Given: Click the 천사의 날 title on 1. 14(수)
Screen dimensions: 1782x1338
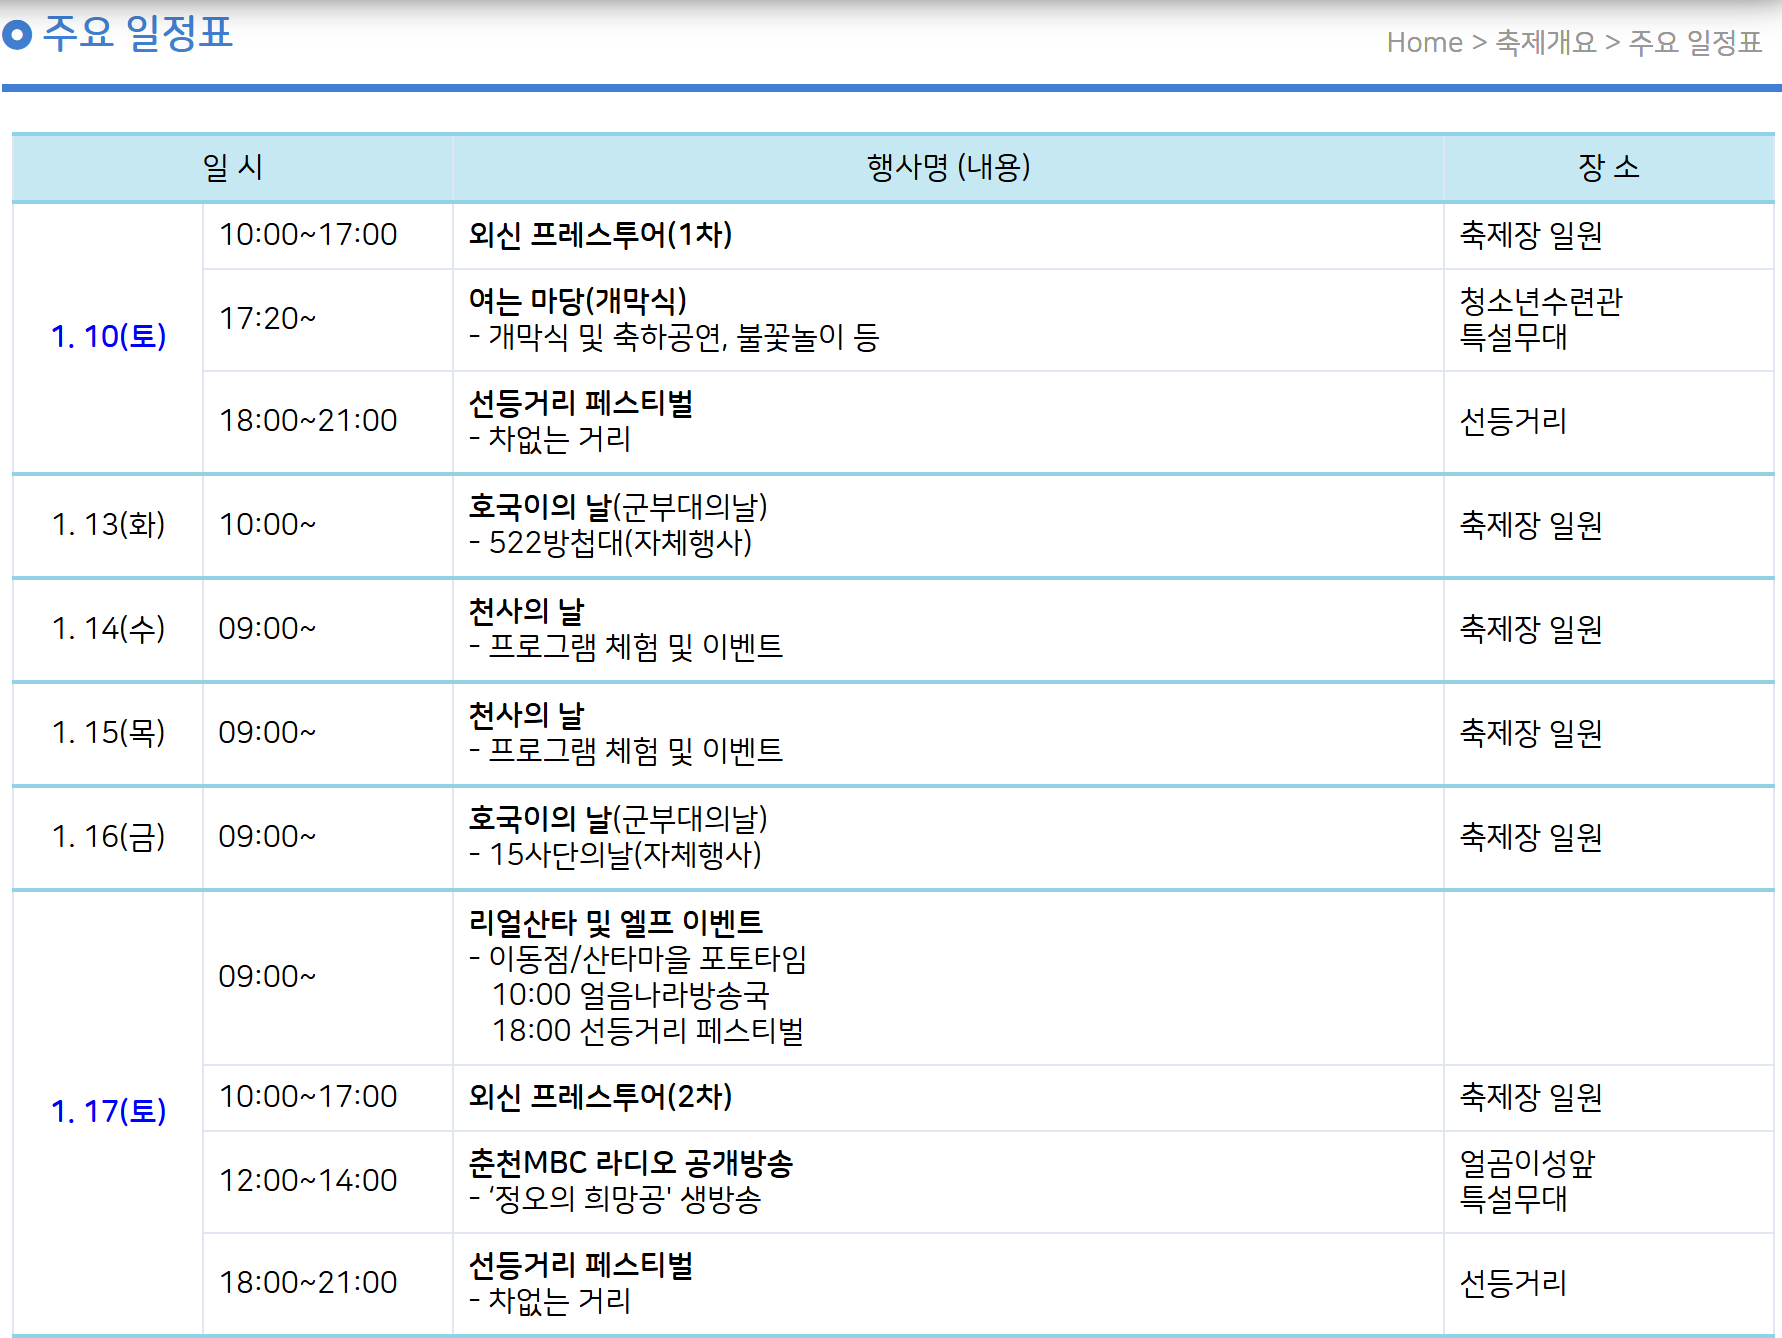Looking at the screenshot, I should 526,611.
